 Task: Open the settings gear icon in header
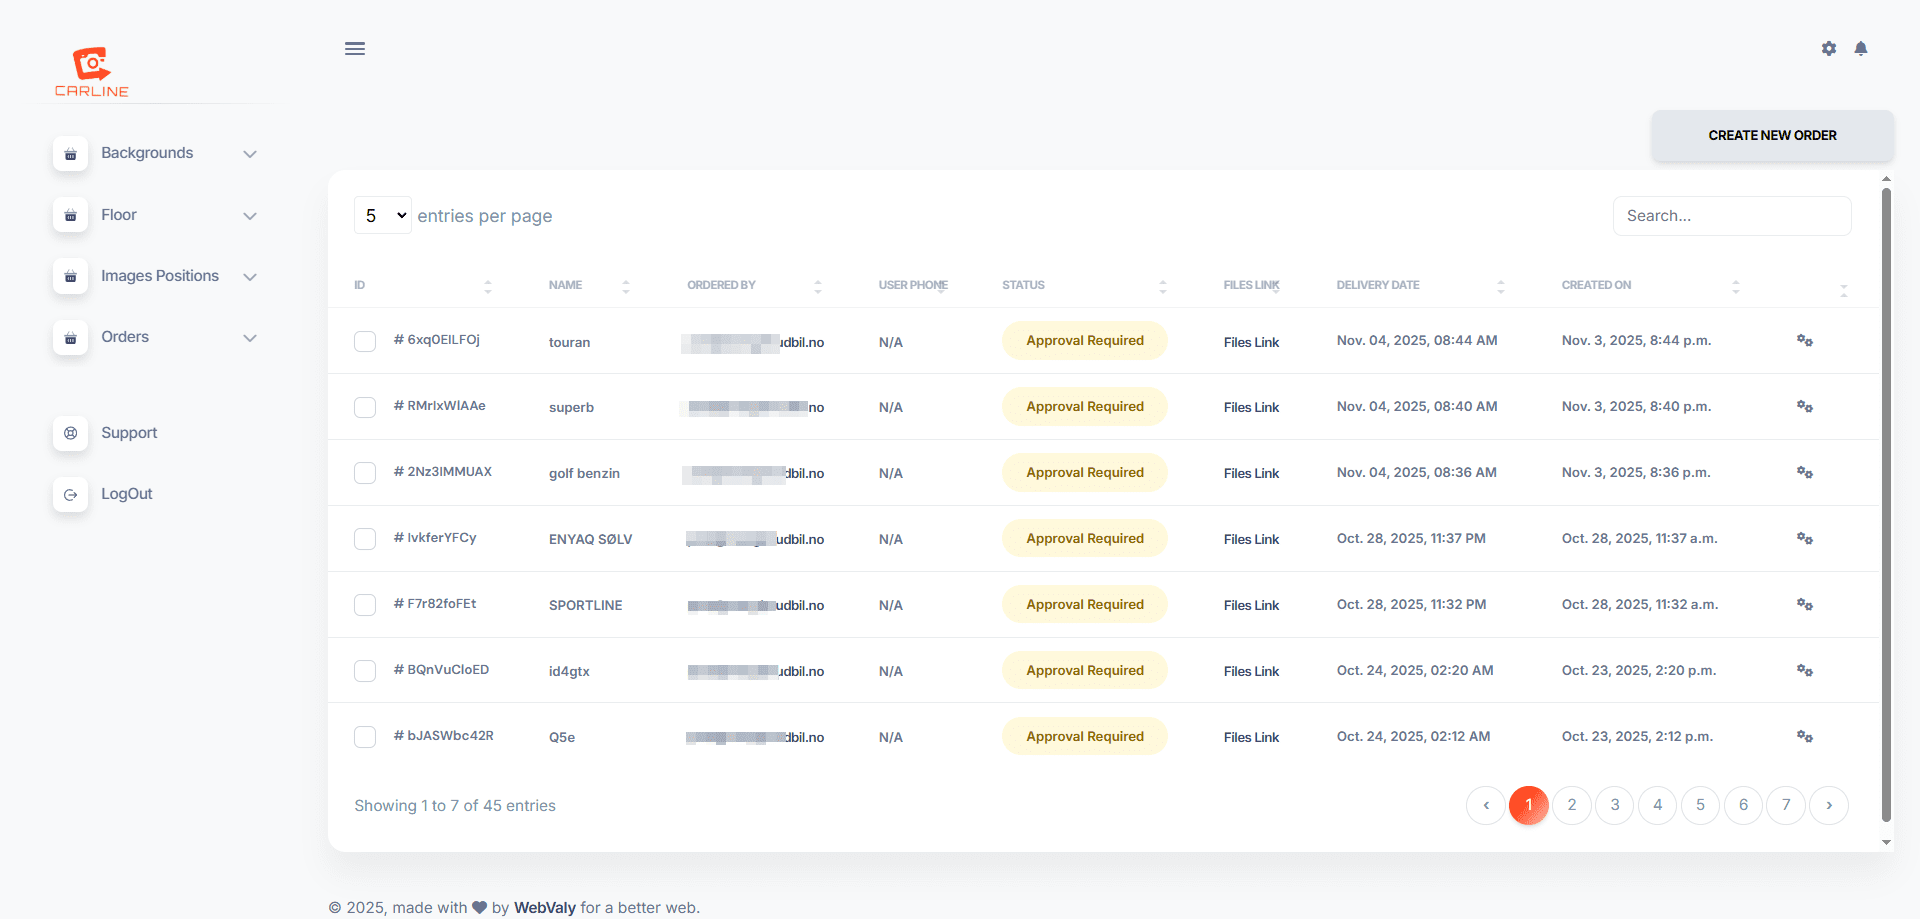pyautogui.click(x=1828, y=49)
